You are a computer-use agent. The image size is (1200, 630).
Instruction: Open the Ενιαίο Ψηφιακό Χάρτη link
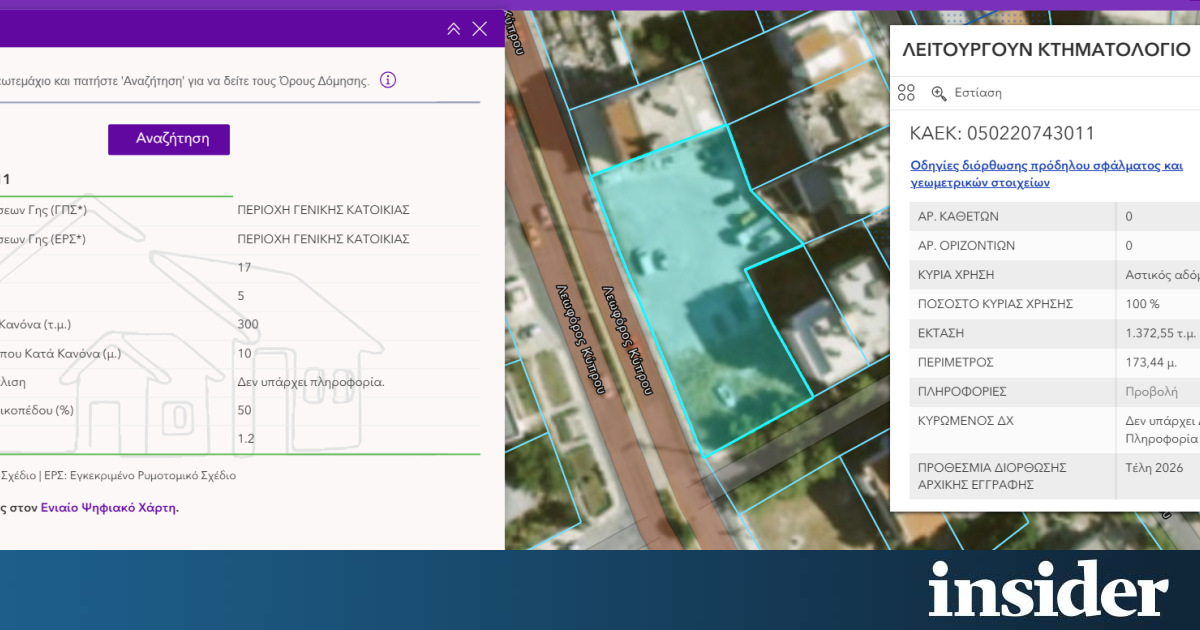(x=109, y=507)
